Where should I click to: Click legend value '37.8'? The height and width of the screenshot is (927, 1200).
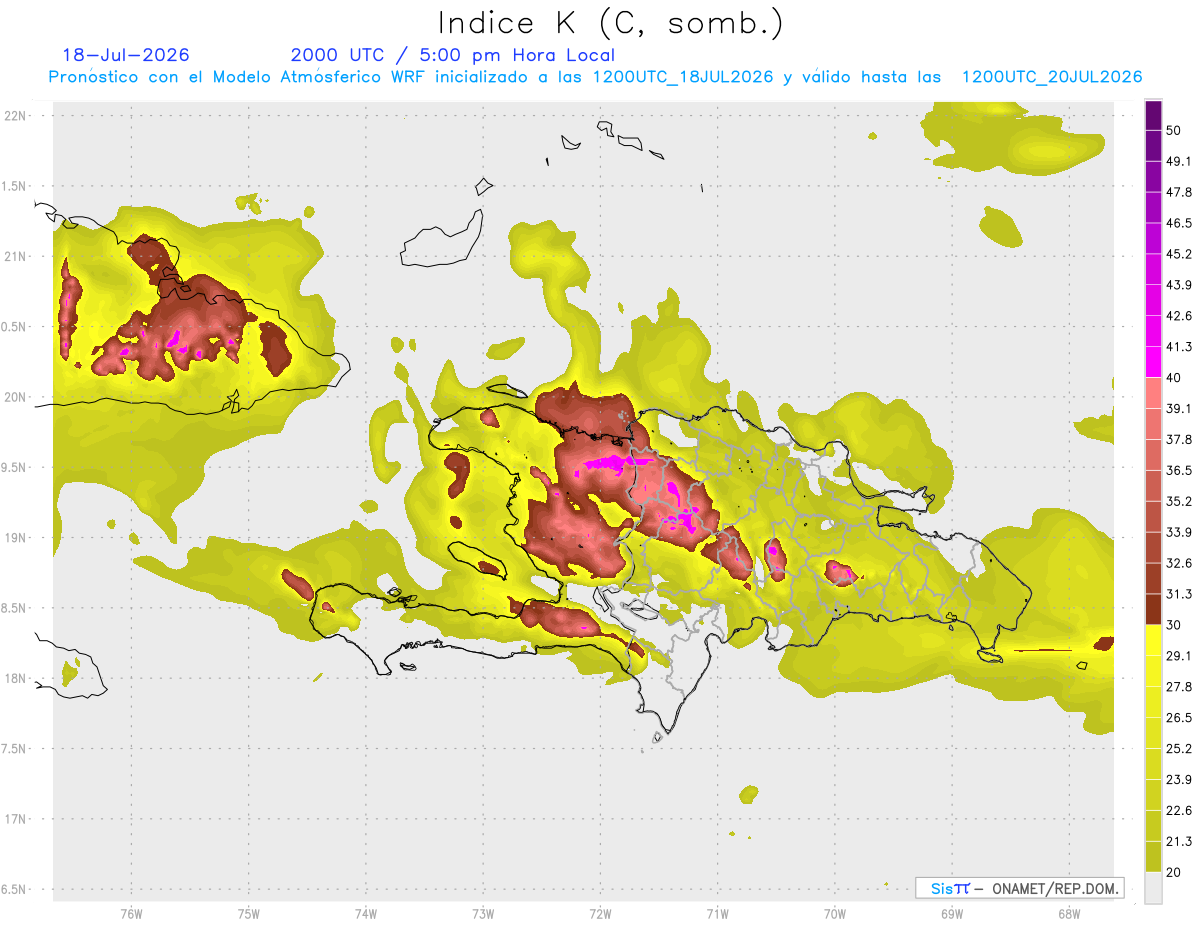click(1178, 439)
